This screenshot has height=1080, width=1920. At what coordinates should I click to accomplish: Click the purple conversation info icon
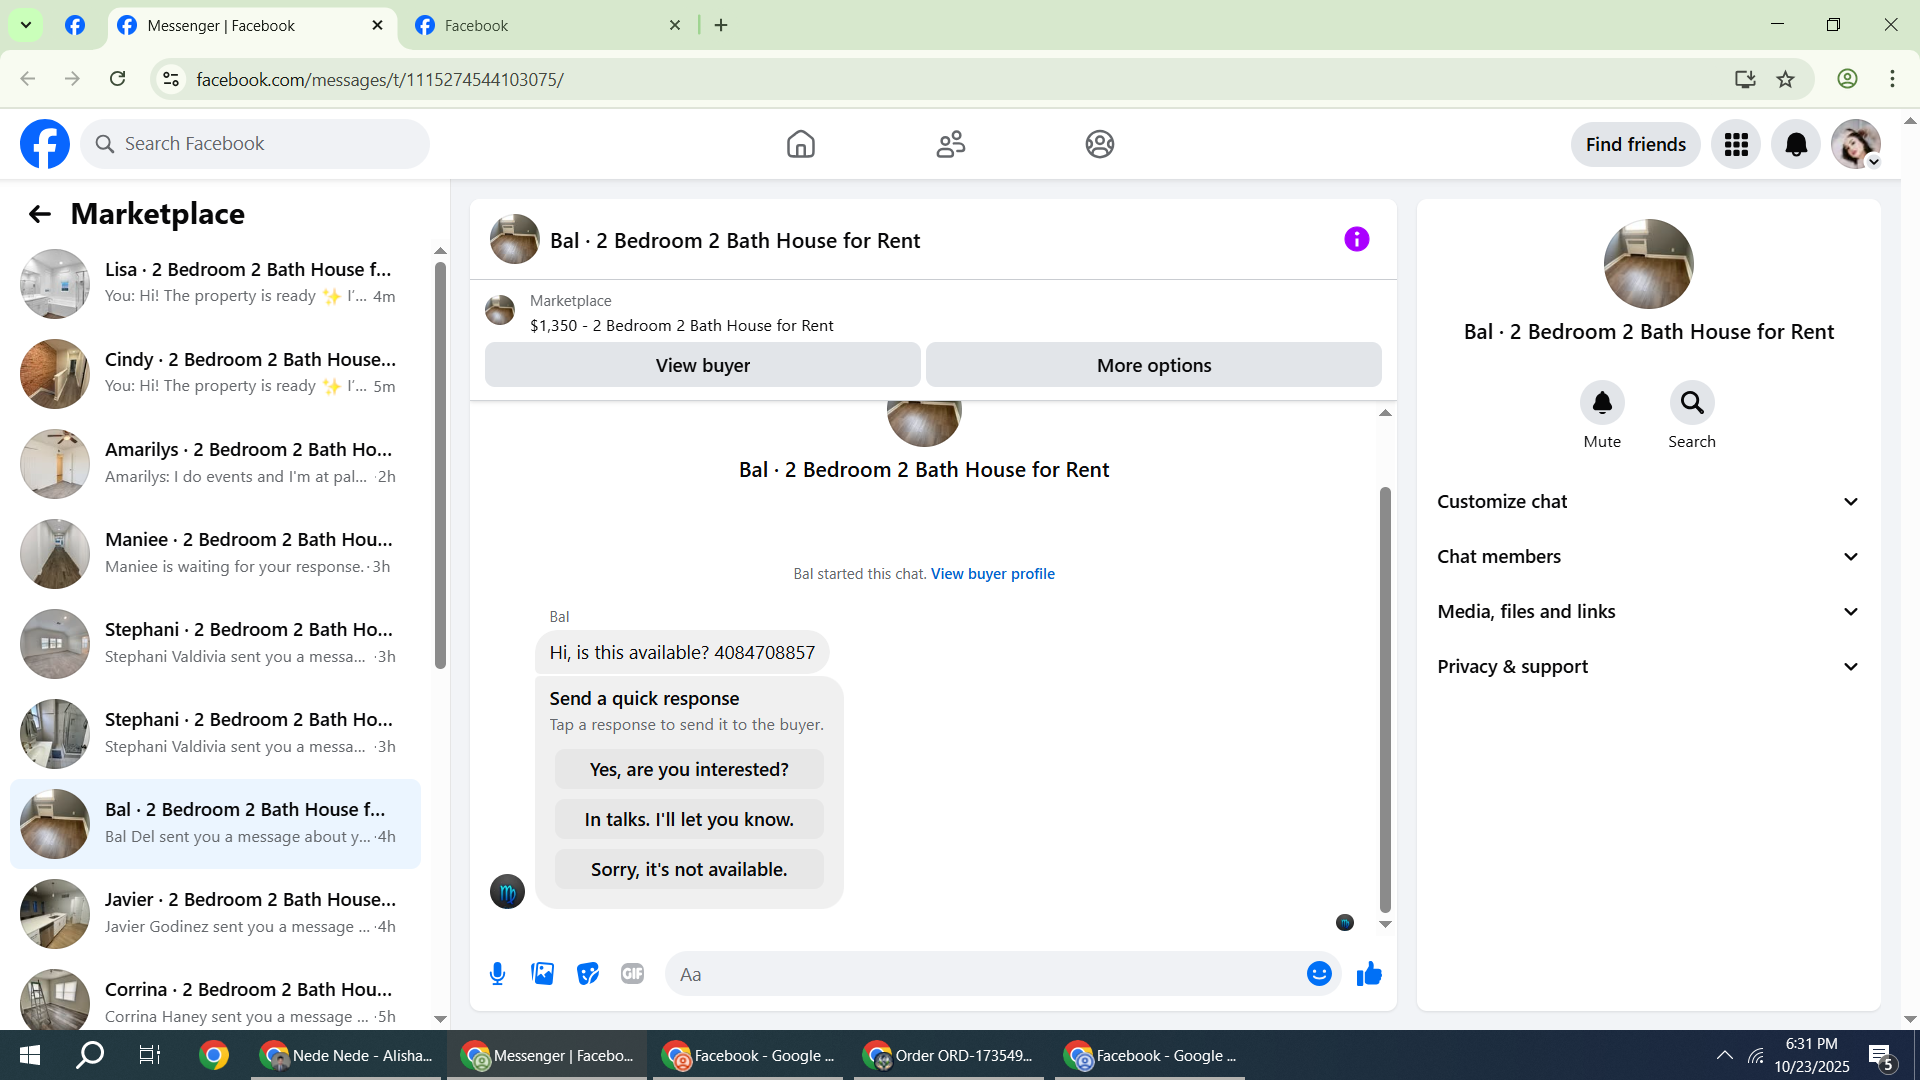pyautogui.click(x=1356, y=239)
